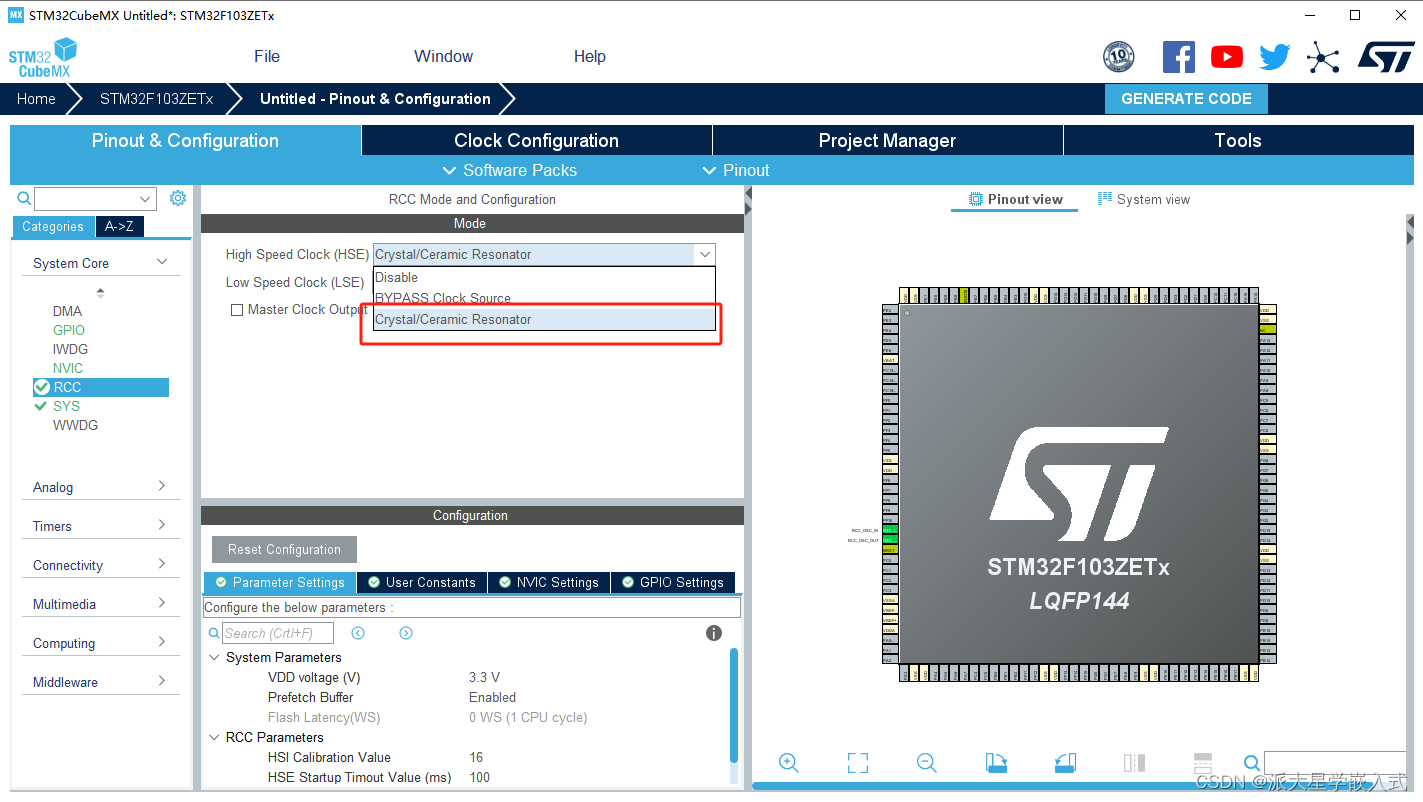Expand the Timers category
Image resolution: width=1423 pixels, height=802 pixels.
click(x=162, y=525)
